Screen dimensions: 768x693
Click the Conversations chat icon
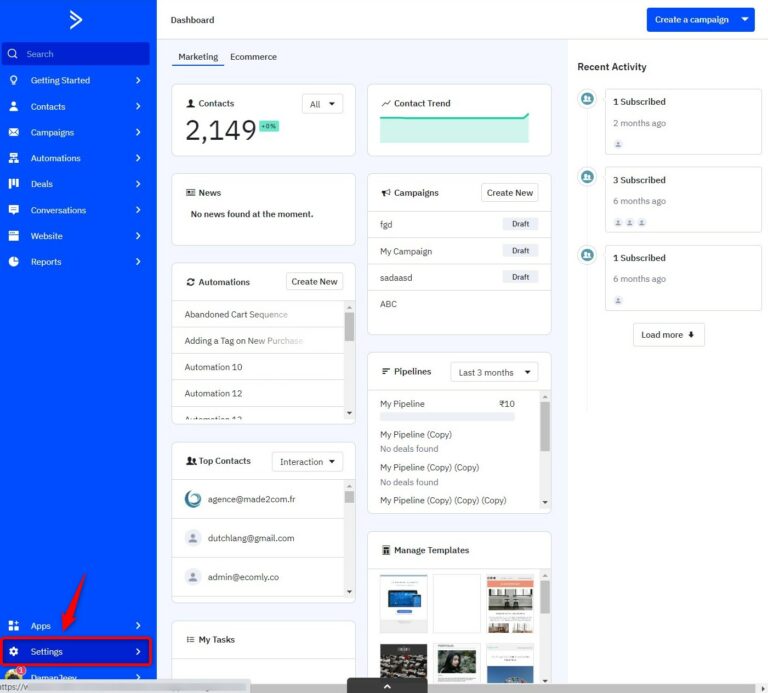pos(14,210)
